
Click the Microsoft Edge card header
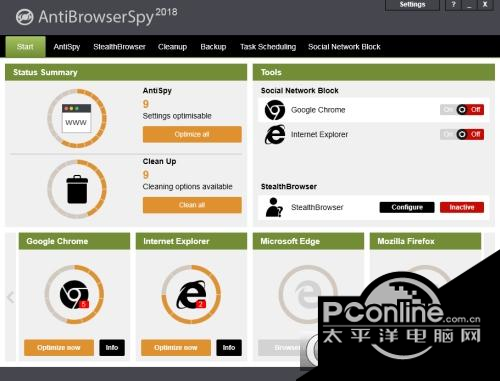[x=308, y=241]
